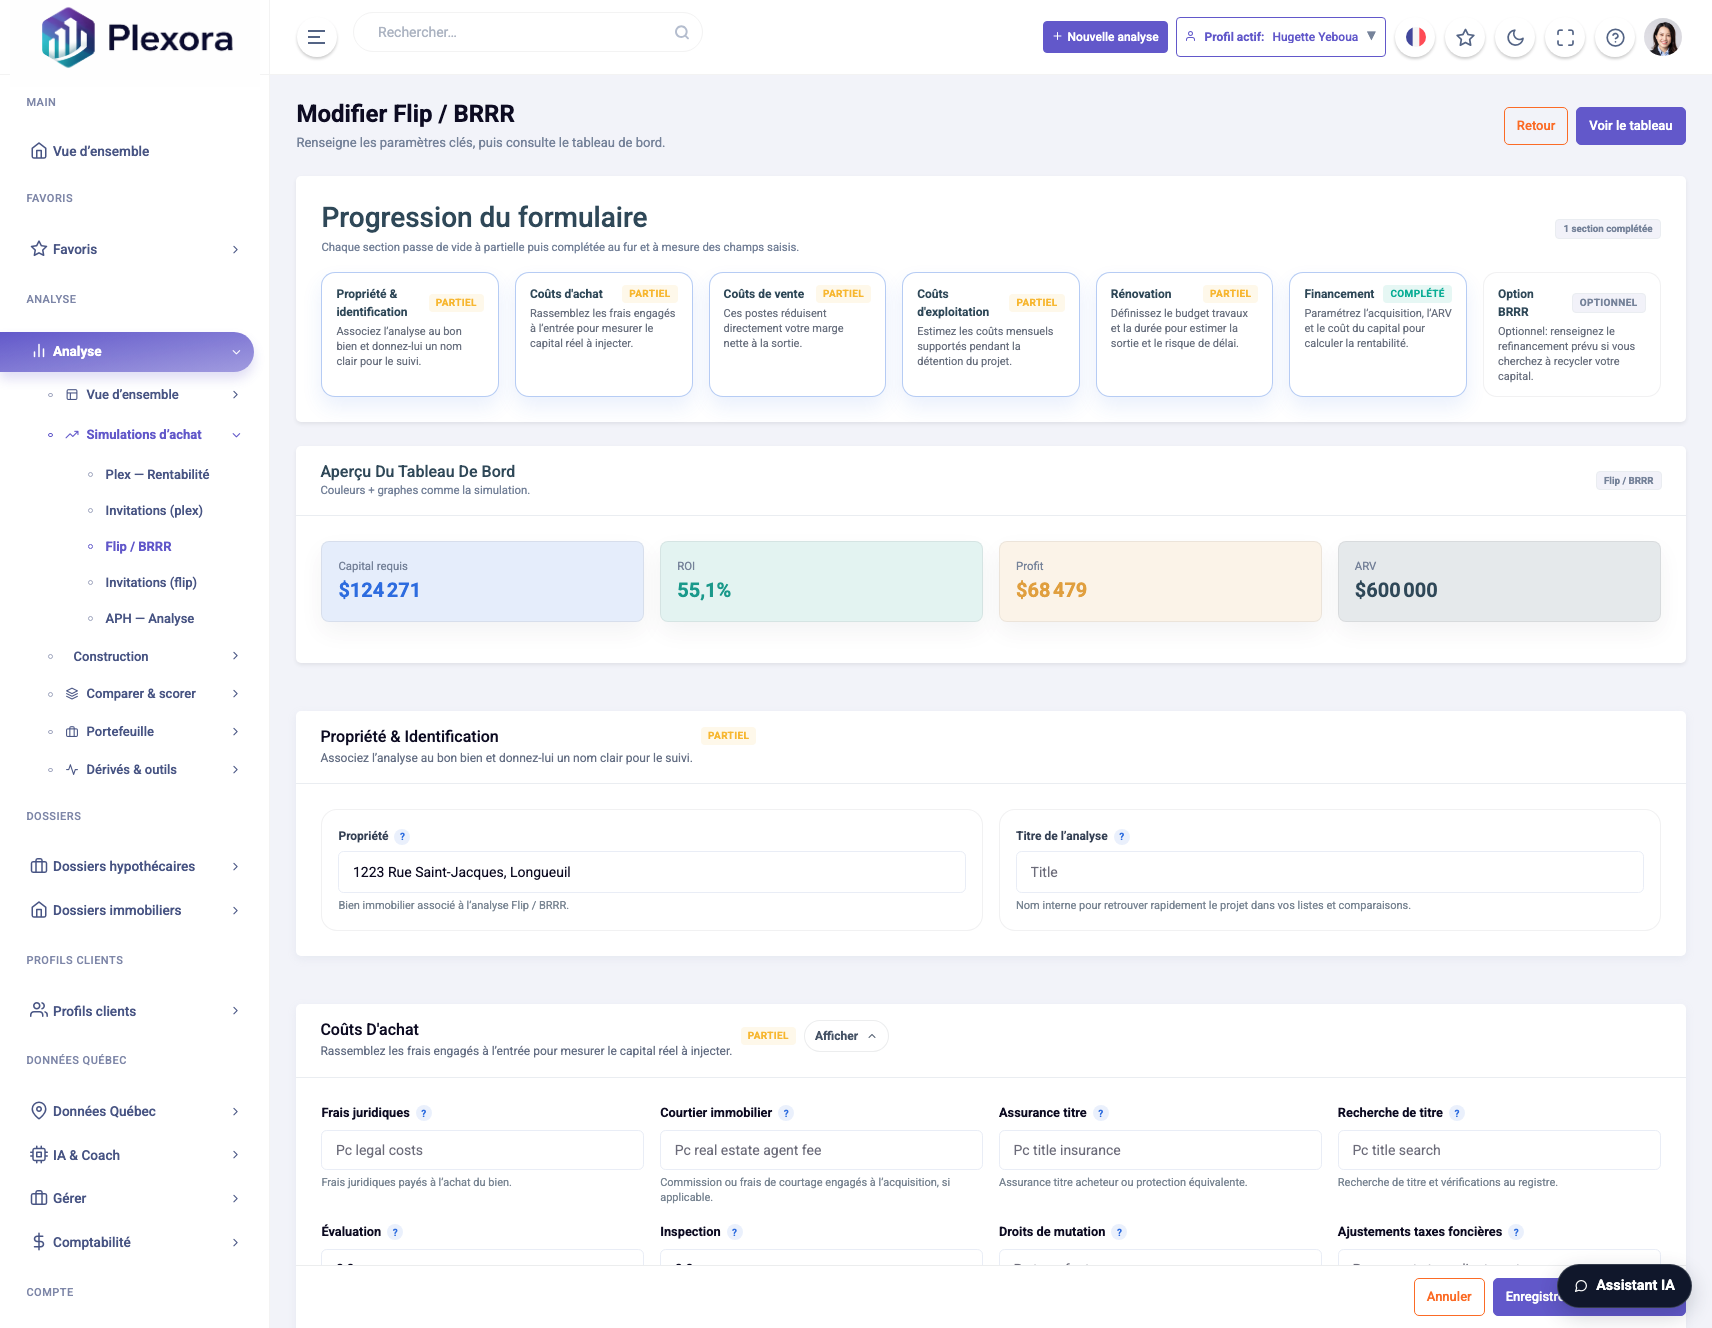Screen dimensions: 1712x1328
Task: Open the French flag language selector
Action: pos(1415,37)
